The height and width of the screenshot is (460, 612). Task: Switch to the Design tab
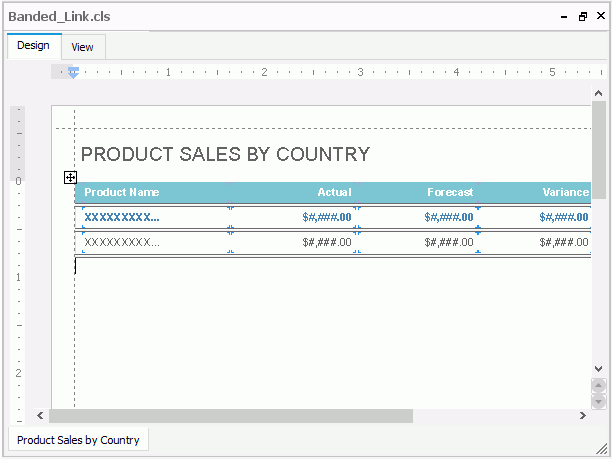[x=33, y=46]
